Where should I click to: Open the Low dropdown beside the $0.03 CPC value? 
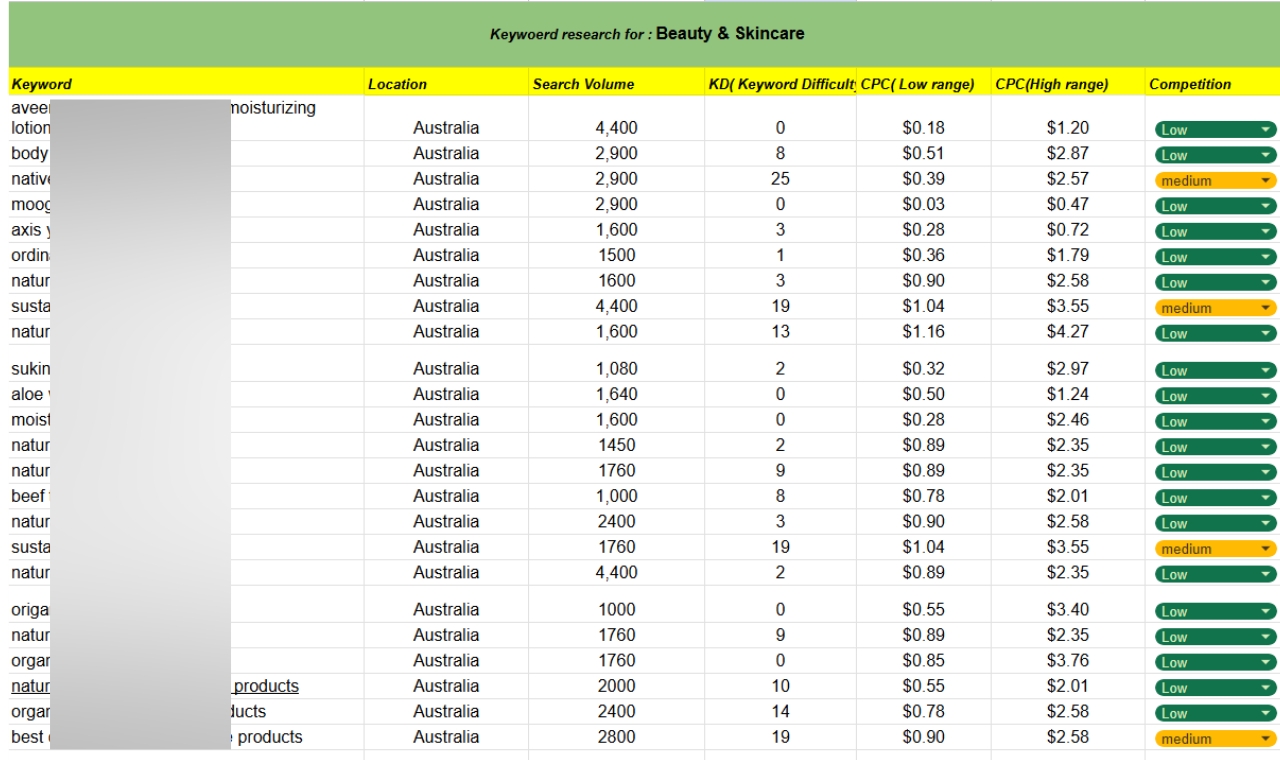pyautogui.click(x=1213, y=207)
